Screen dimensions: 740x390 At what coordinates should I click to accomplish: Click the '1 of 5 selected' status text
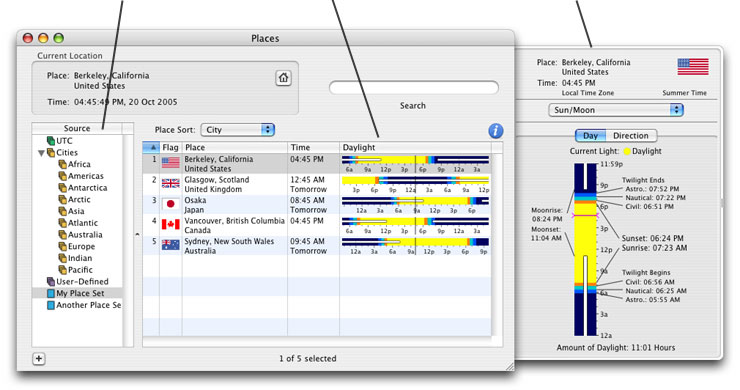click(x=308, y=359)
